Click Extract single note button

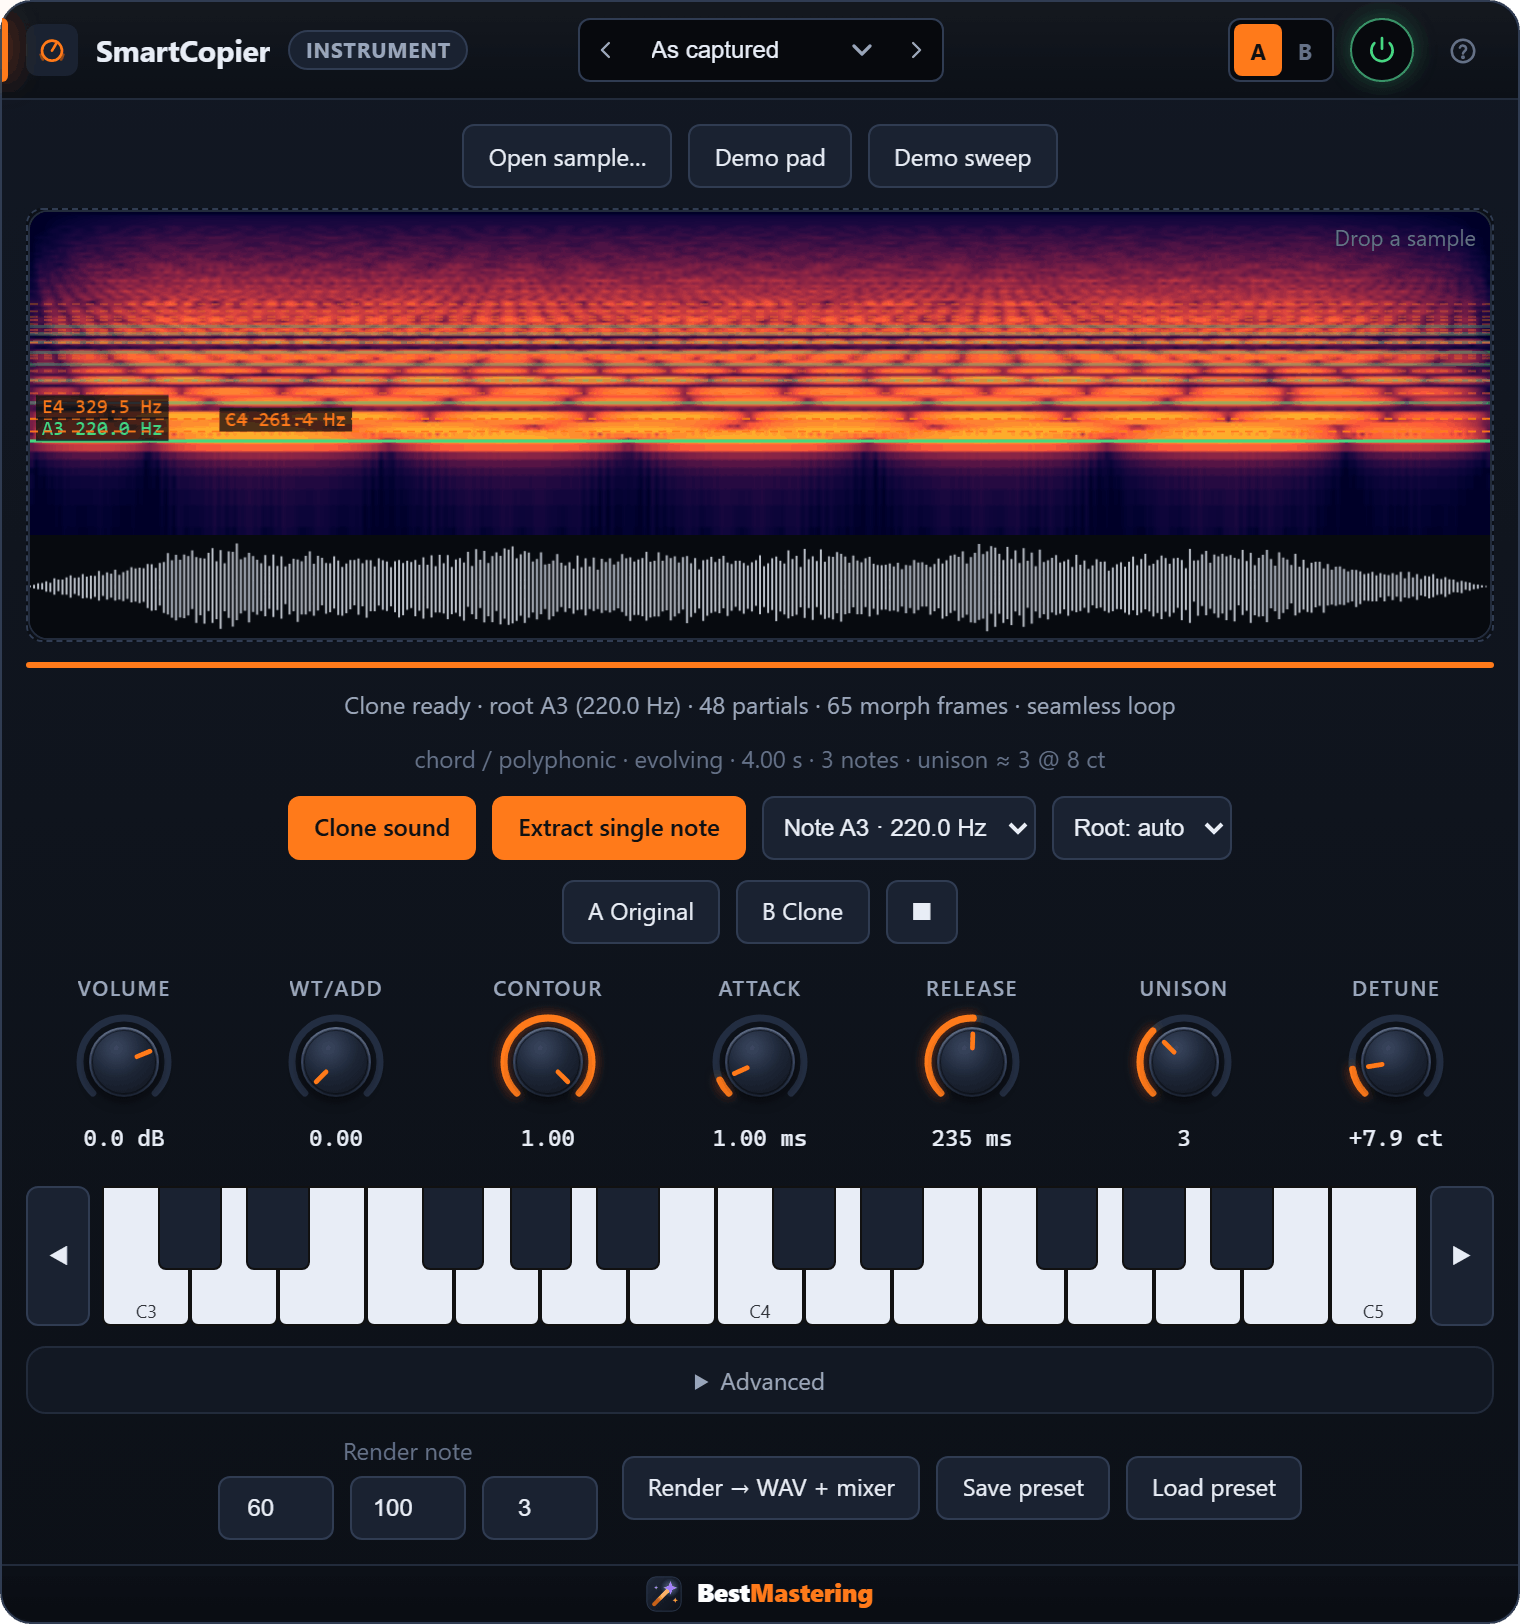619,828
